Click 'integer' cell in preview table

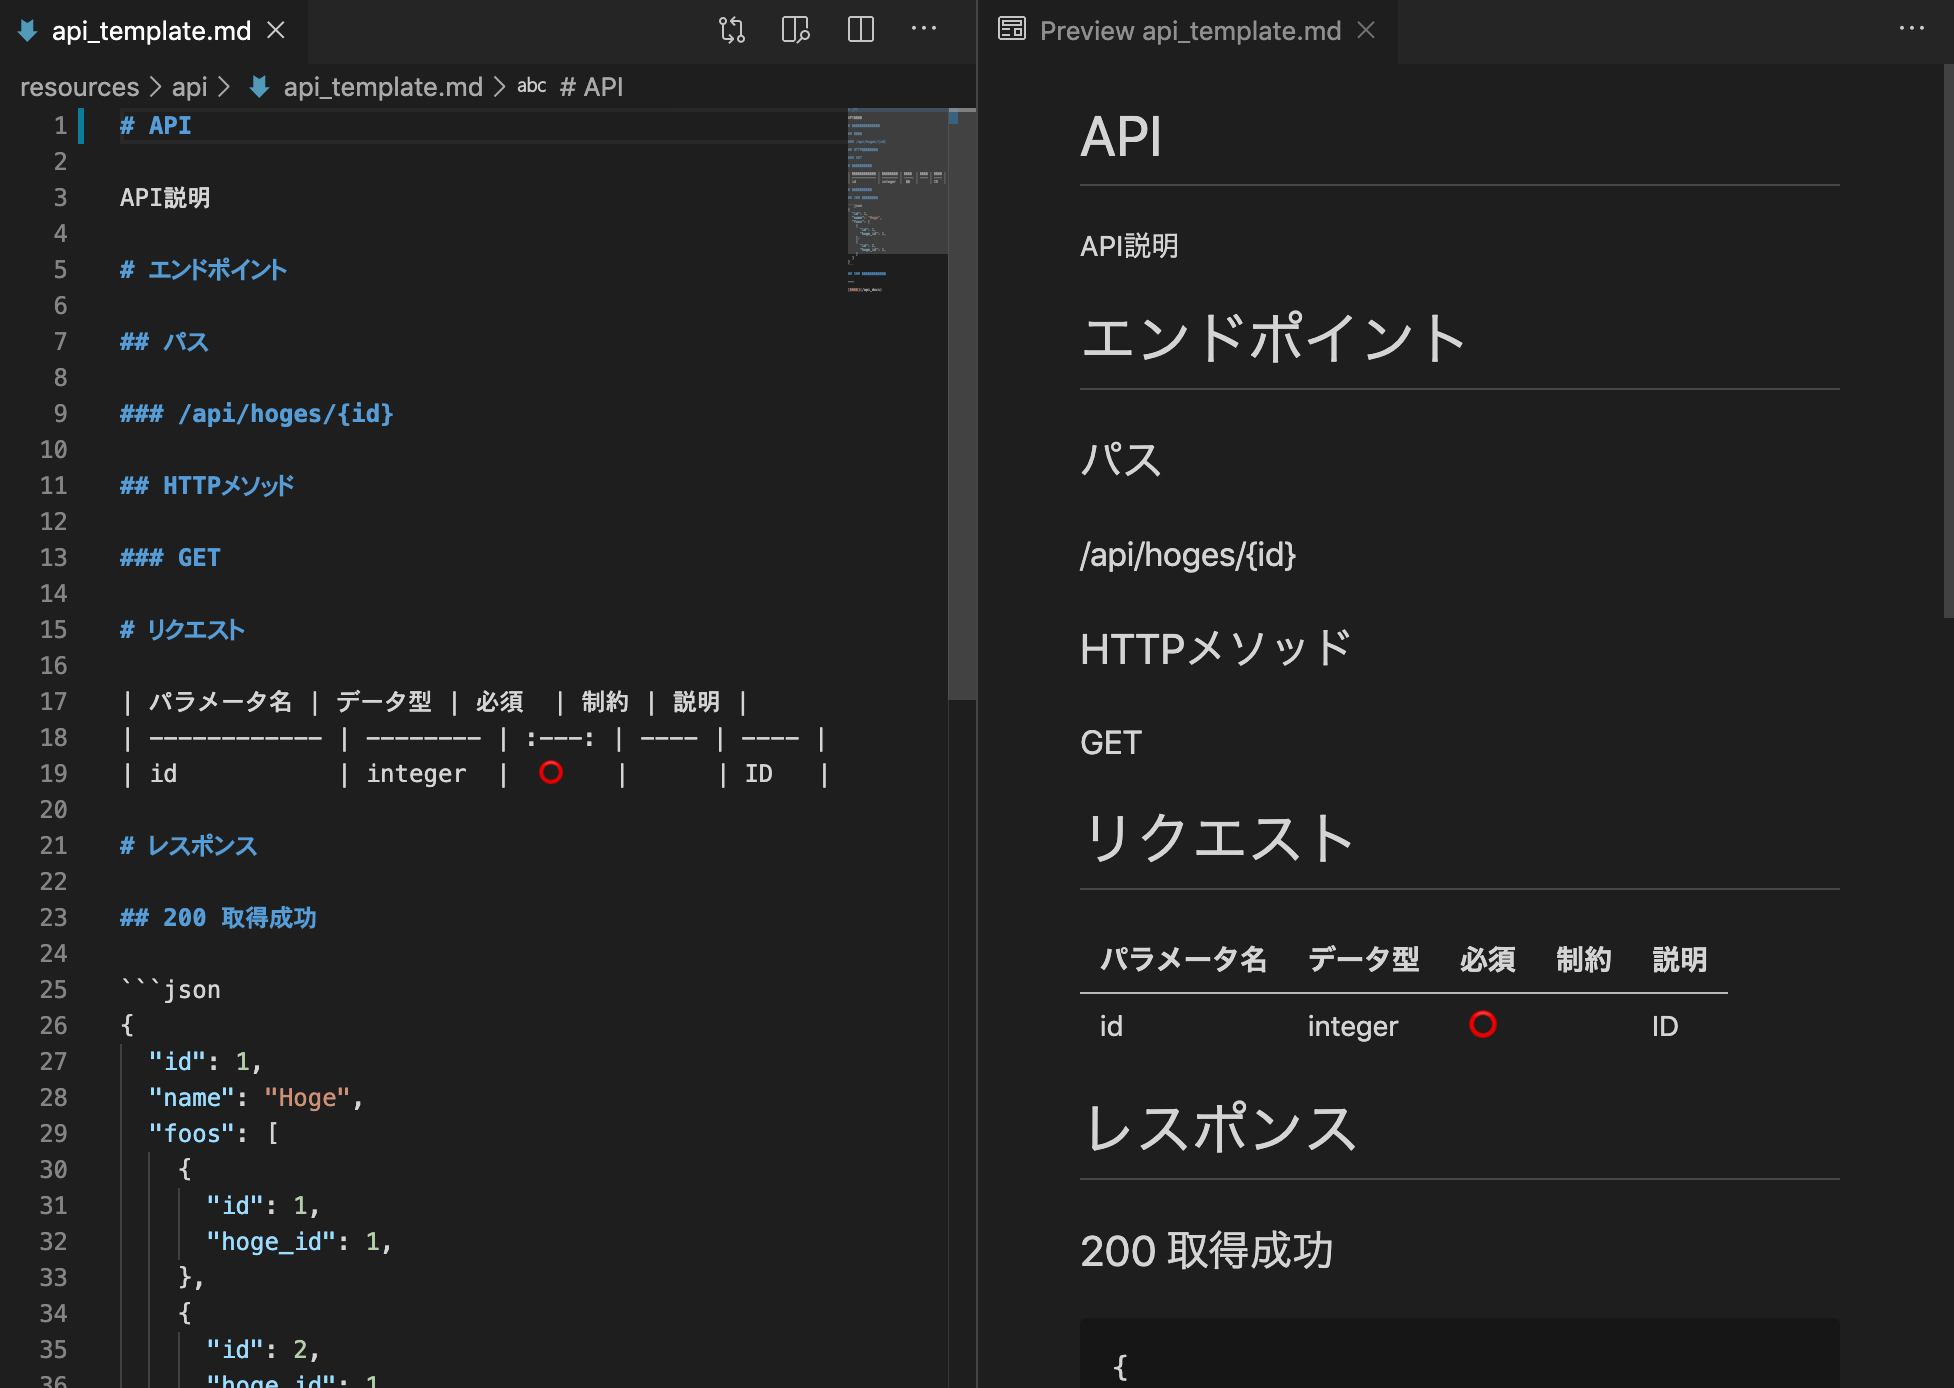[1352, 1026]
